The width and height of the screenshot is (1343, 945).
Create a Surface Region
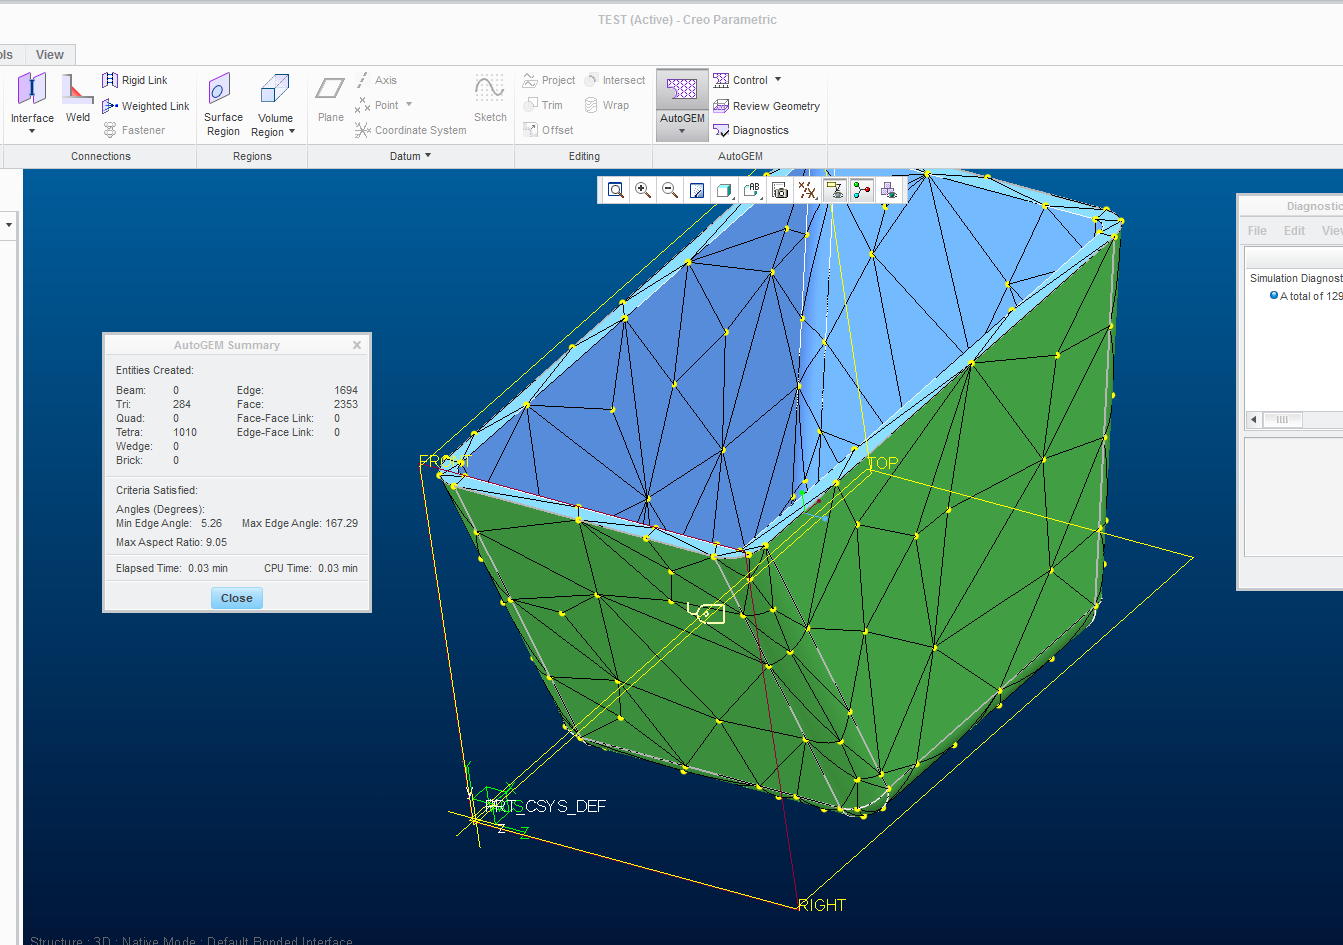[223, 104]
